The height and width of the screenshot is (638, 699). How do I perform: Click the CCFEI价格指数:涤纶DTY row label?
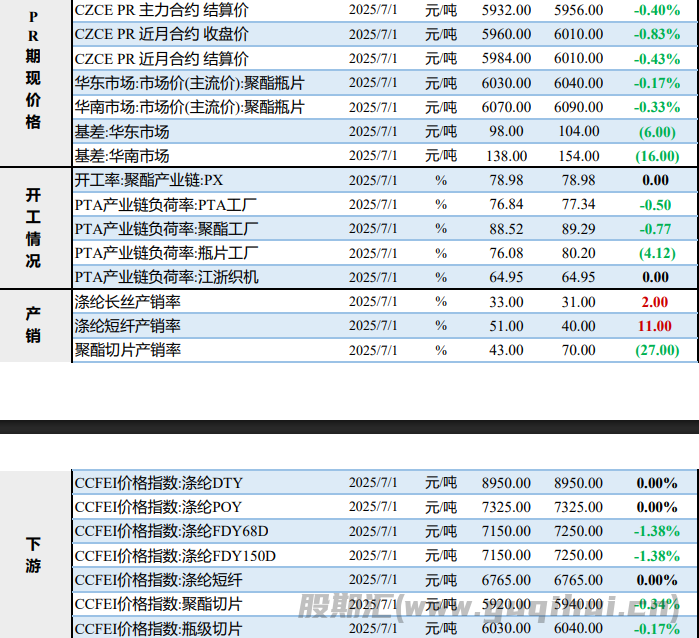coord(158,482)
